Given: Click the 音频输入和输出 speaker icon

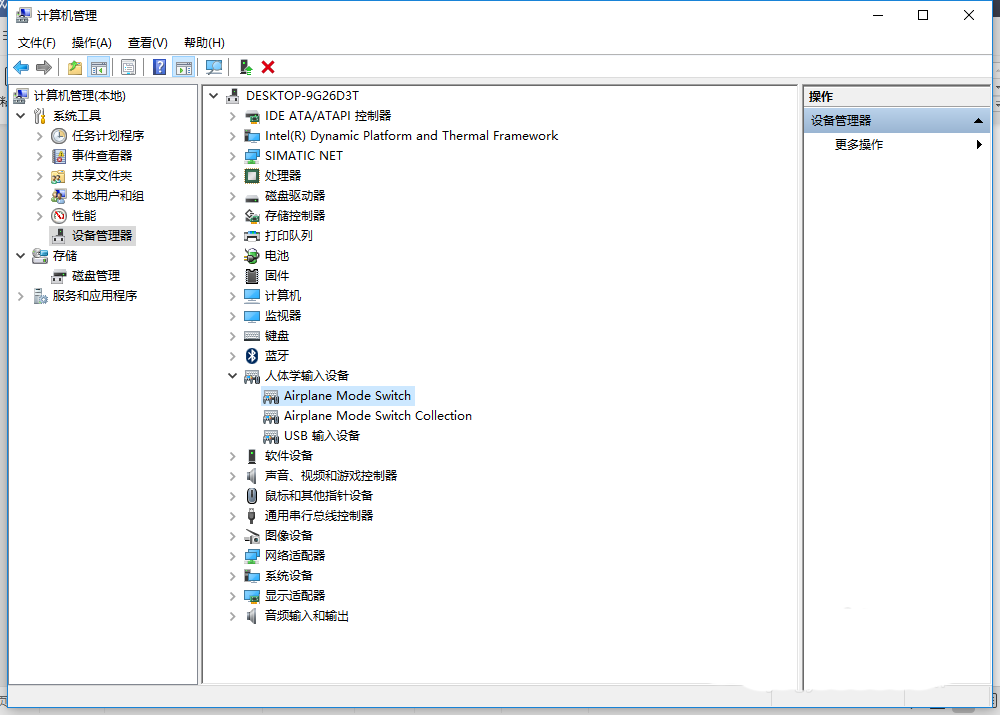Looking at the screenshot, I should pyautogui.click(x=252, y=616).
